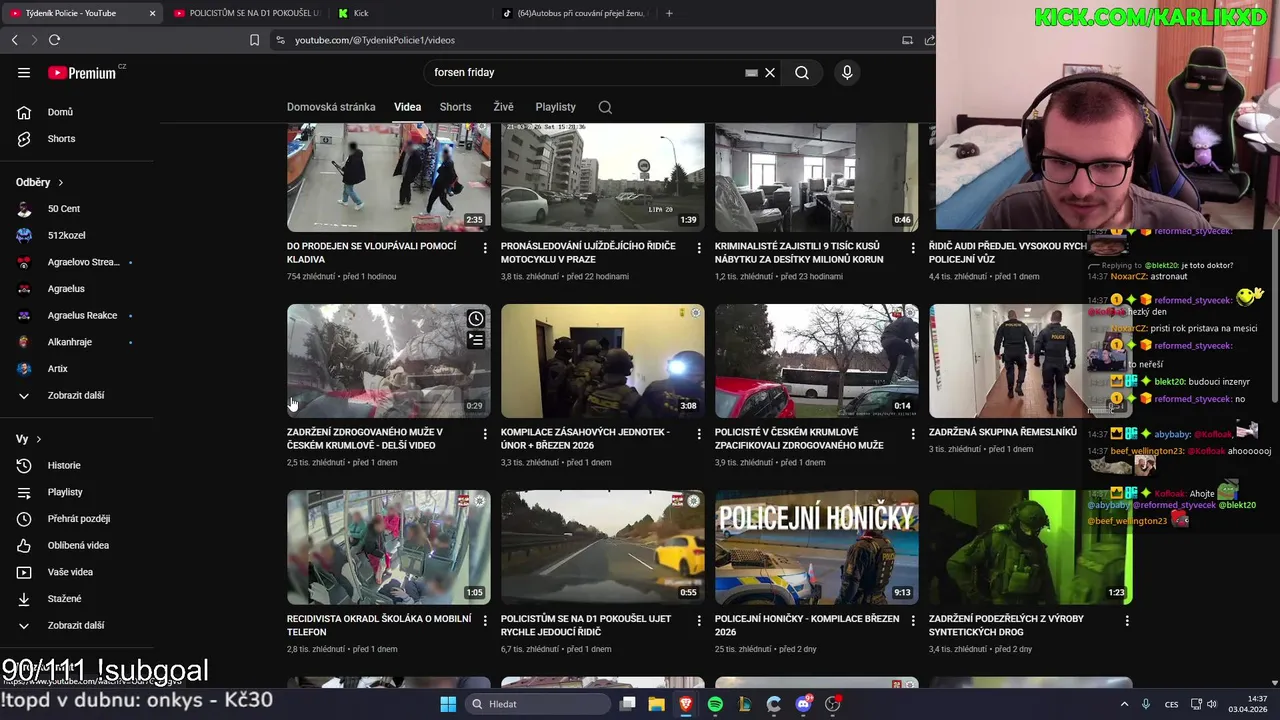Image resolution: width=1280 pixels, height=720 pixels.
Task: Open the on-screen keyboard icon in search box
Action: tap(751, 72)
